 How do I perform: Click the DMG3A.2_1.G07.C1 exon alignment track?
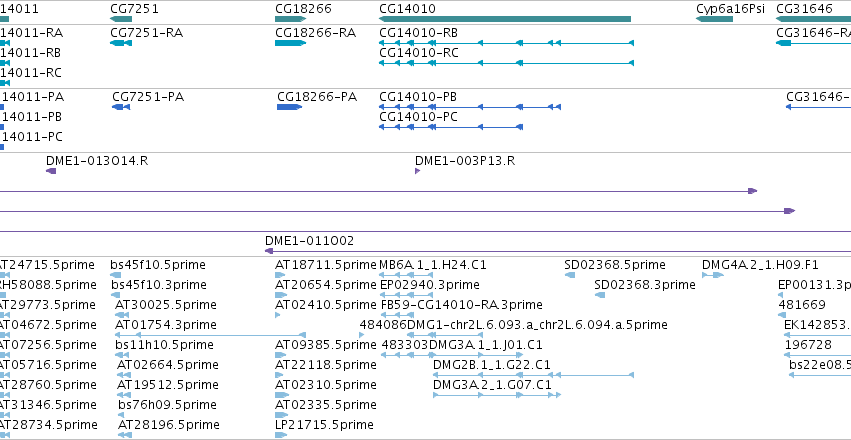pyautogui.click(x=497, y=394)
